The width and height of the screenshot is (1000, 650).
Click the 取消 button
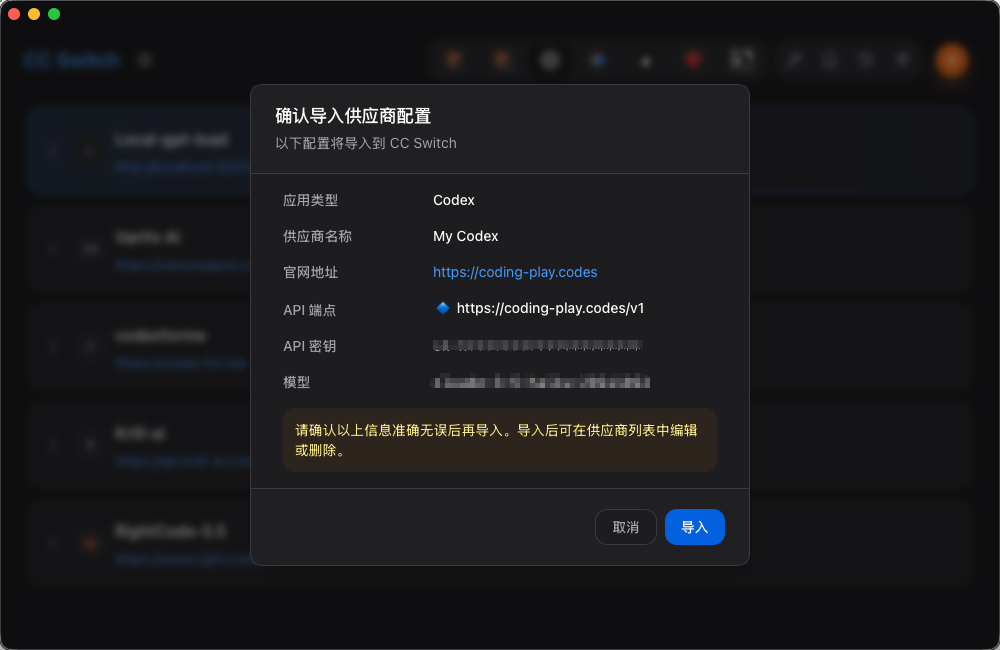[626, 527]
